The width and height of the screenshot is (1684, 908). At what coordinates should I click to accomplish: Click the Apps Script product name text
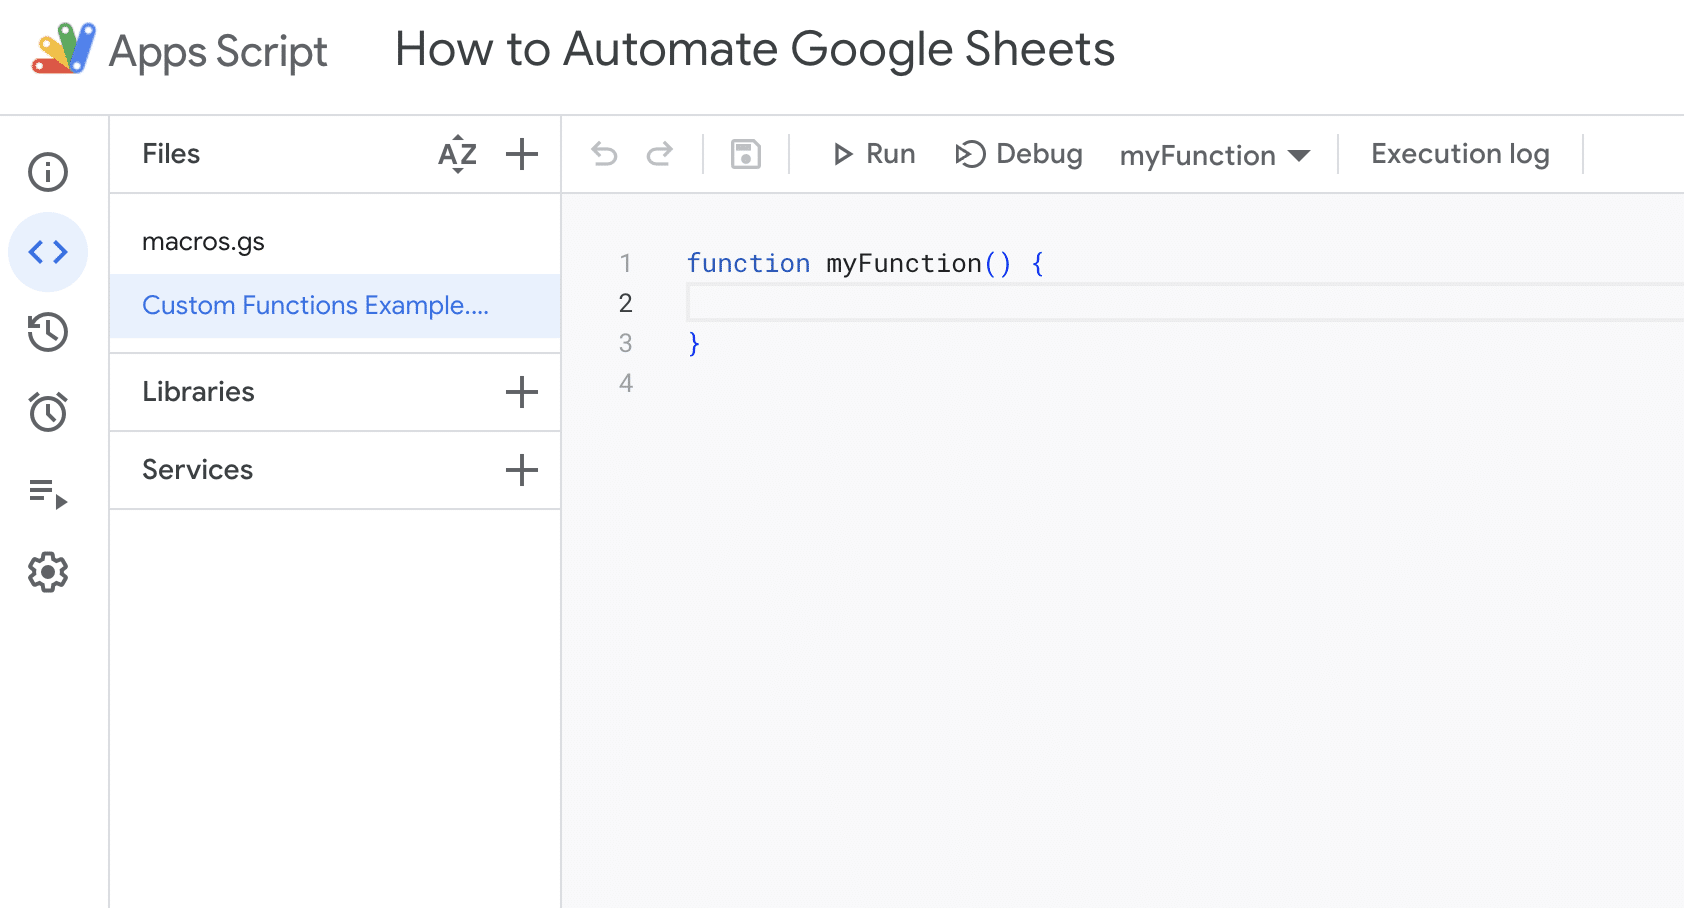point(218,52)
